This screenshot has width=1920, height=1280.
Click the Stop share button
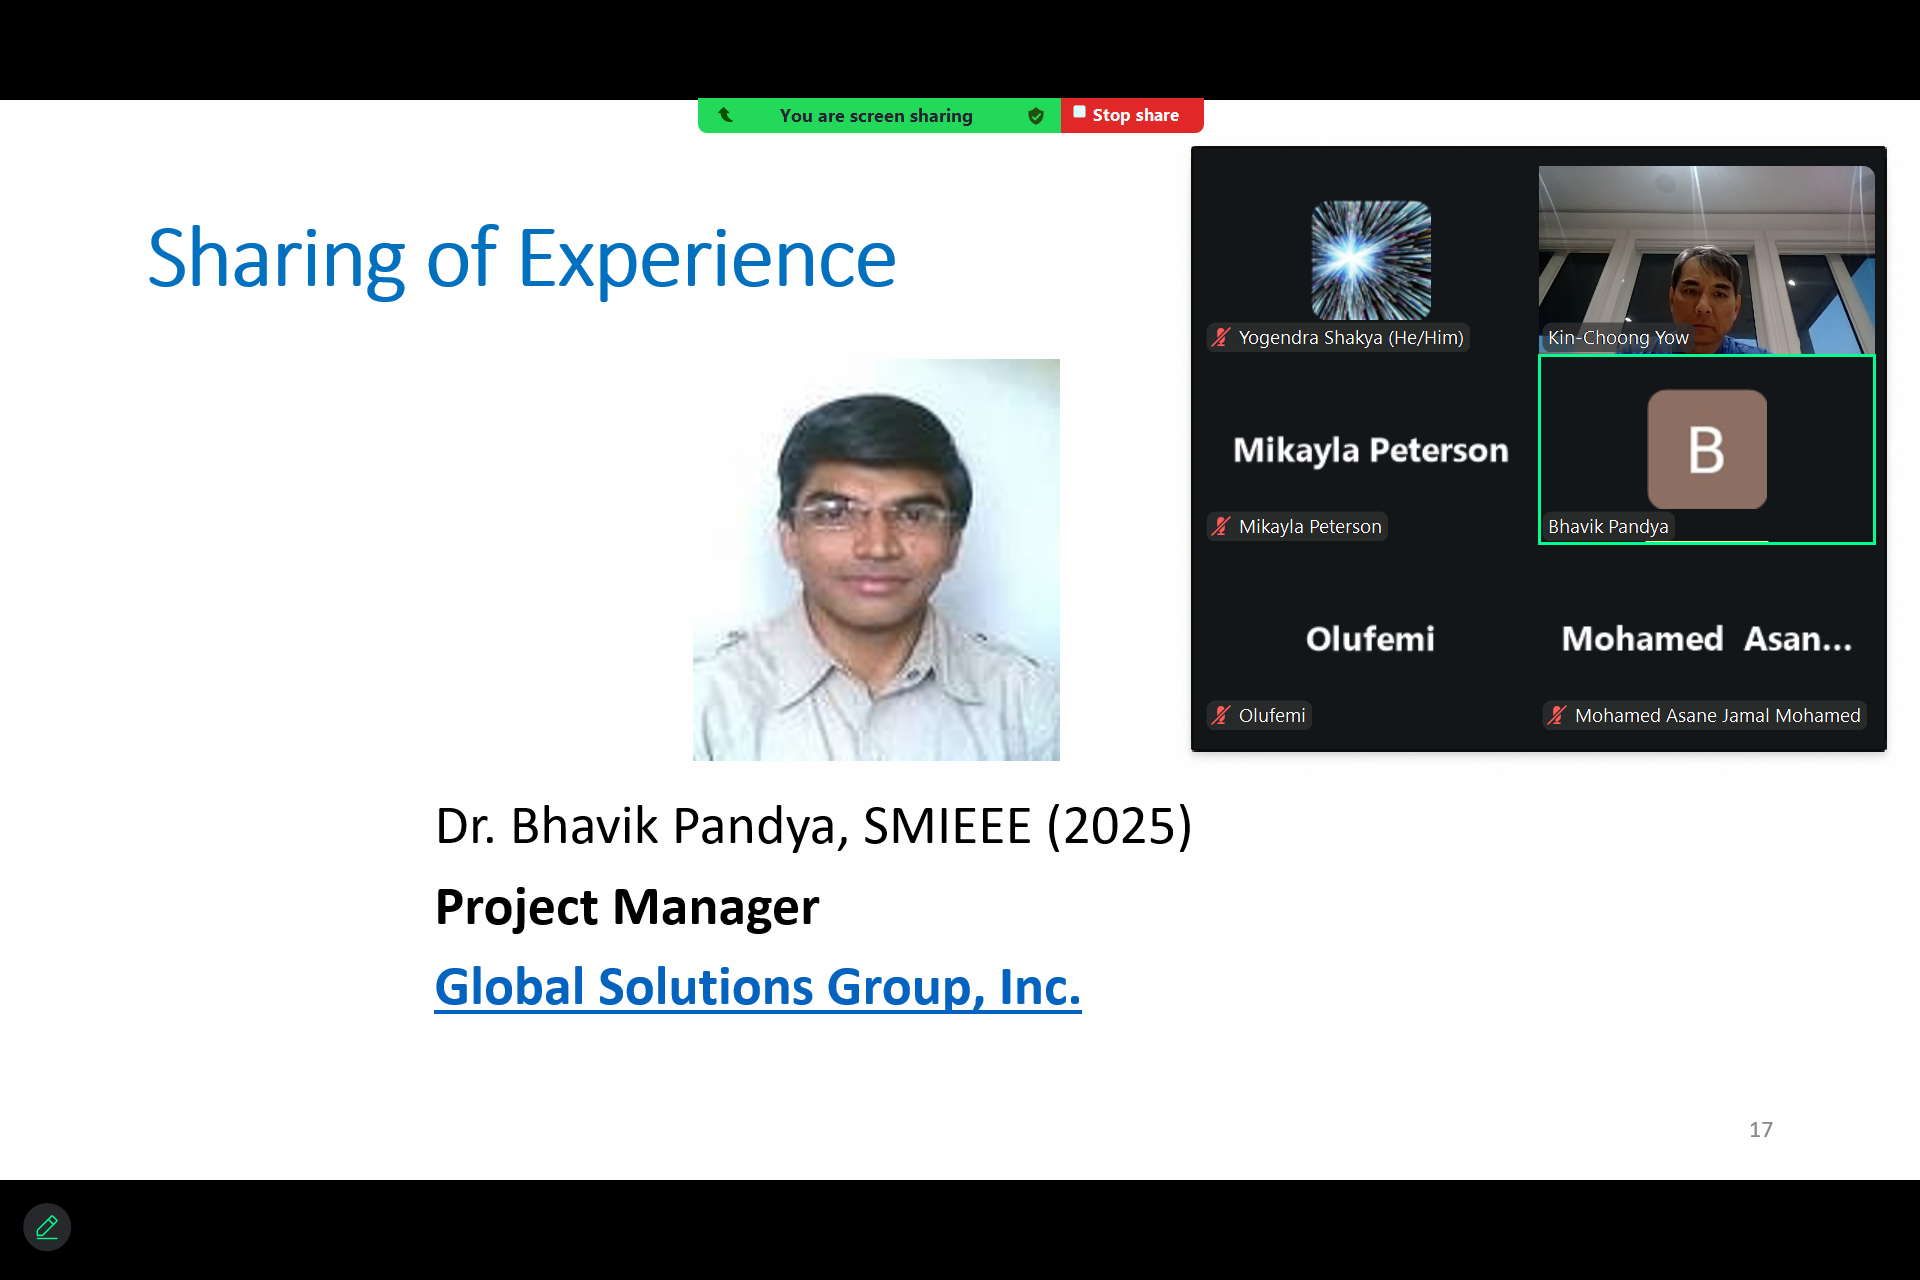[x=1132, y=115]
